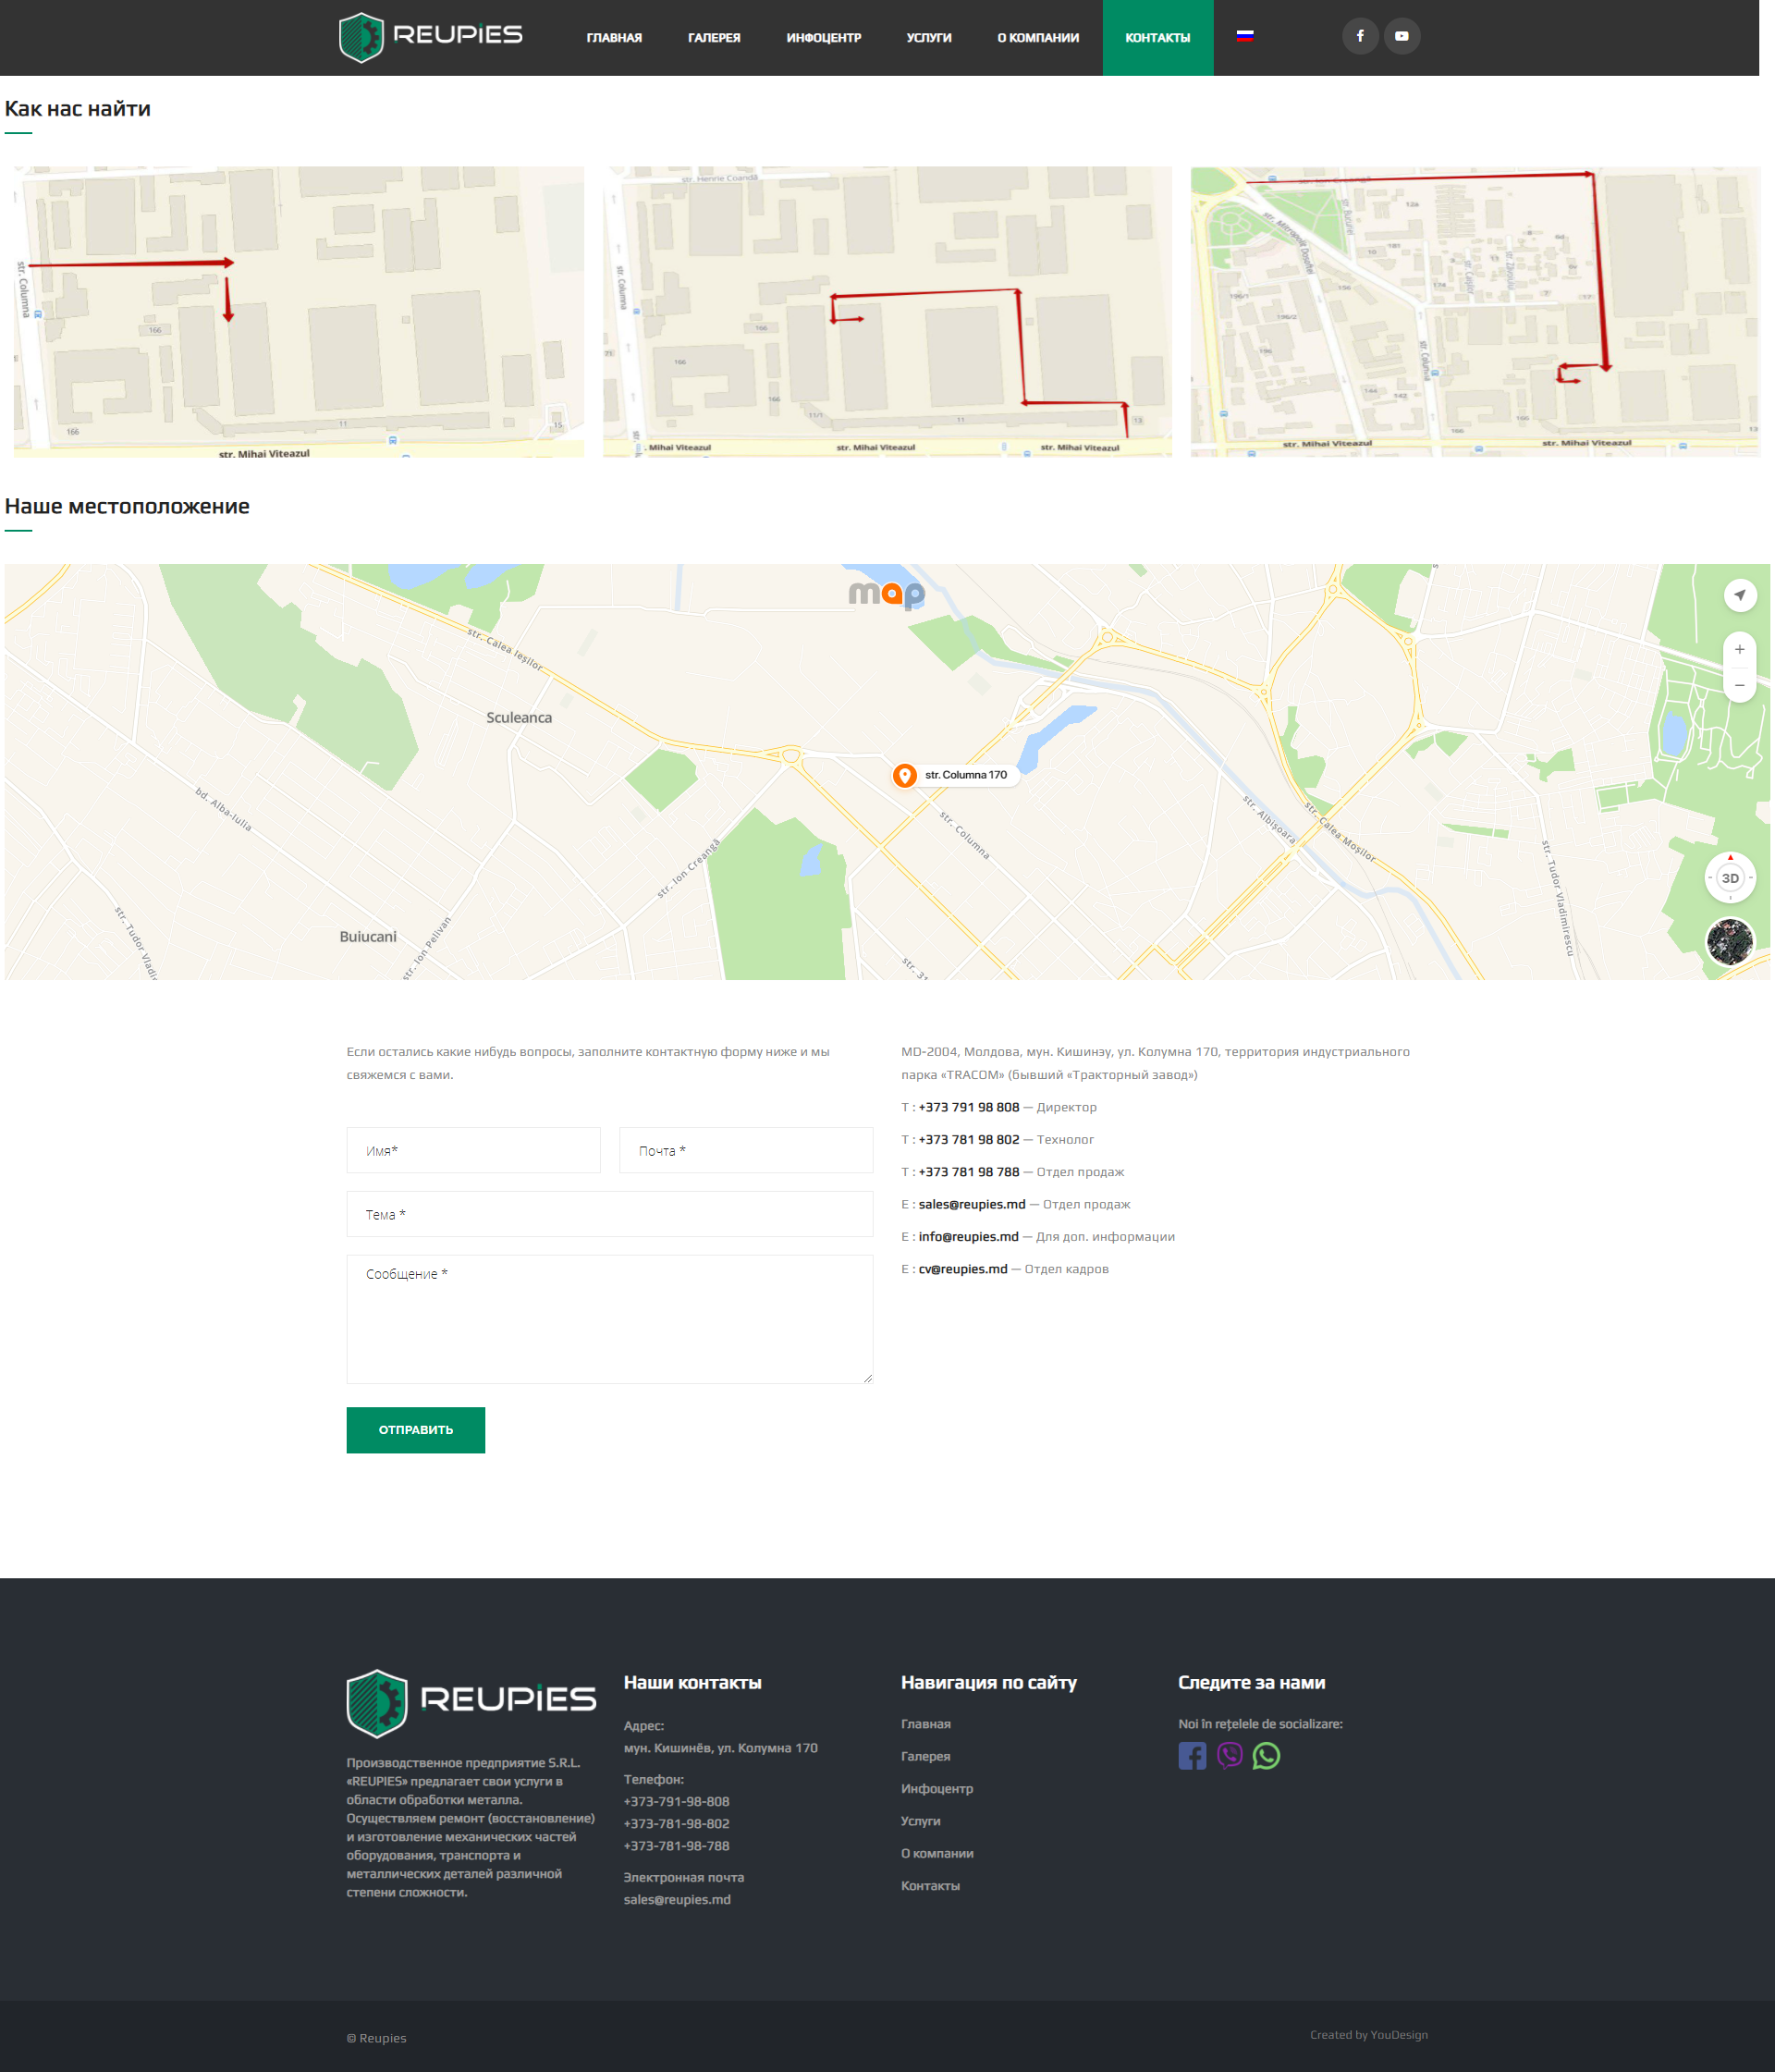
Task: Open the first route map thumbnail
Action: (x=298, y=311)
